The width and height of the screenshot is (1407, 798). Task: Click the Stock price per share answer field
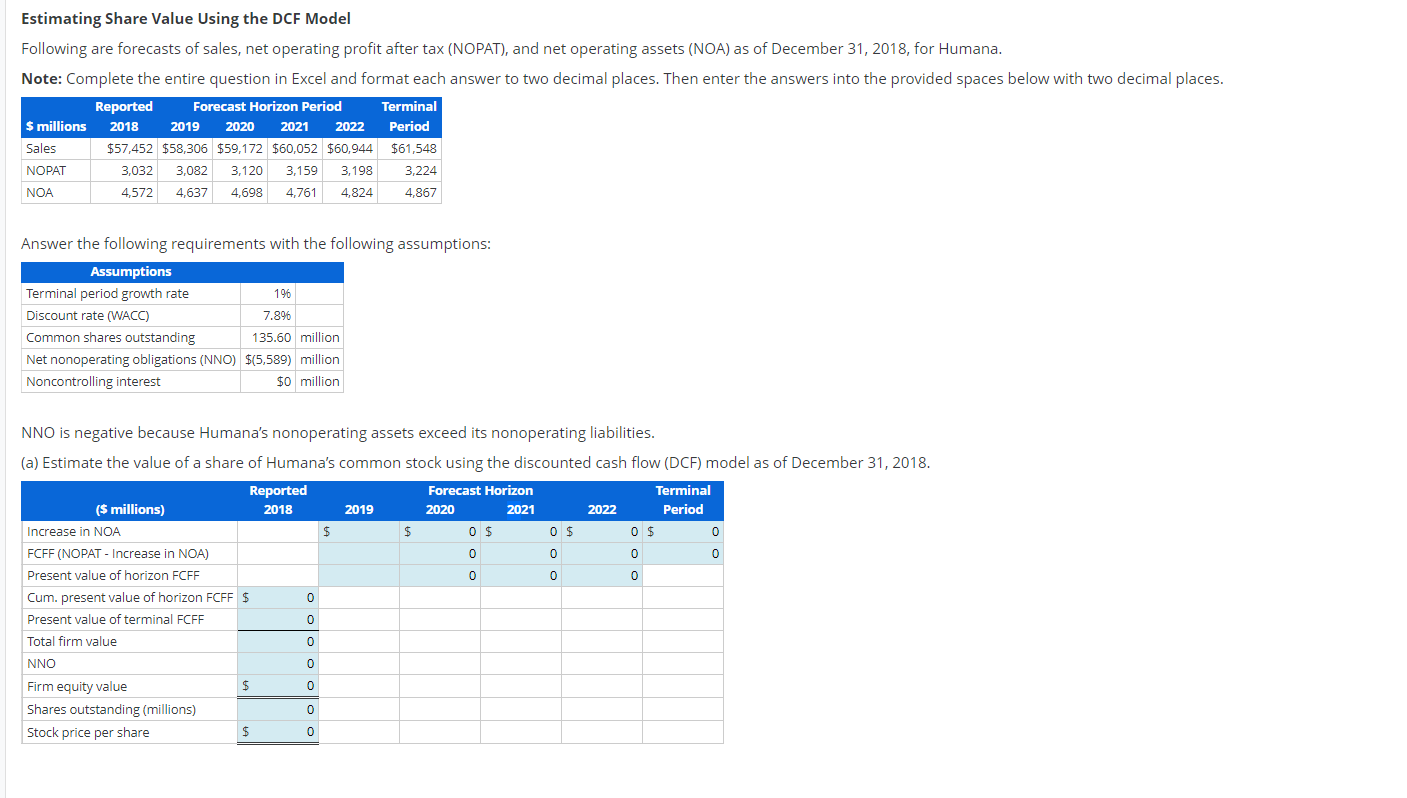(x=278, y=731)
